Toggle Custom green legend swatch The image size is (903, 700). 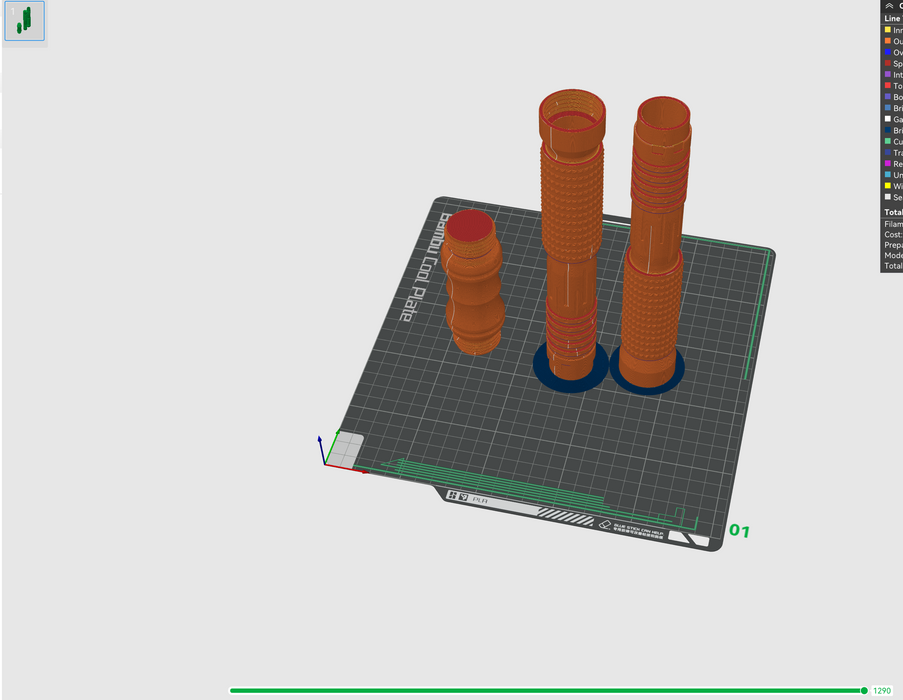coord(887,141)
